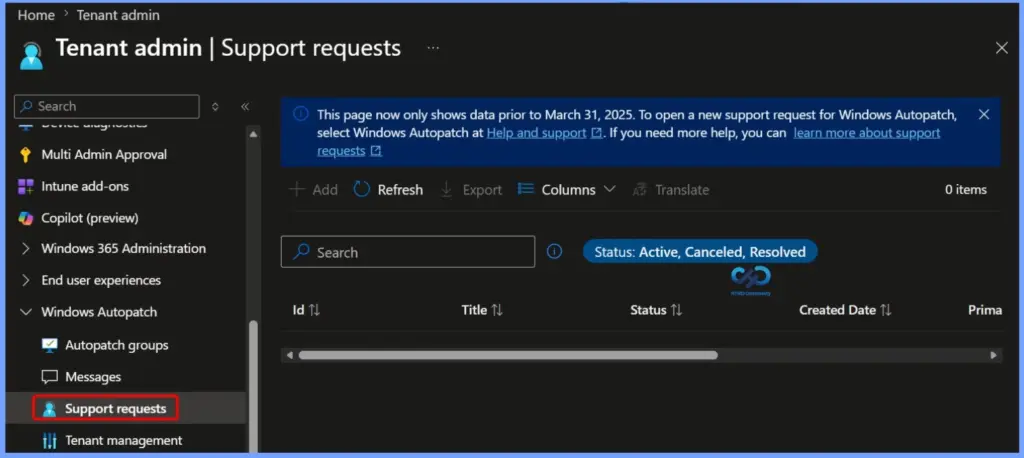1024x458 pixels.
Task: Sort by the Title column
Action: tap(482, 310)
